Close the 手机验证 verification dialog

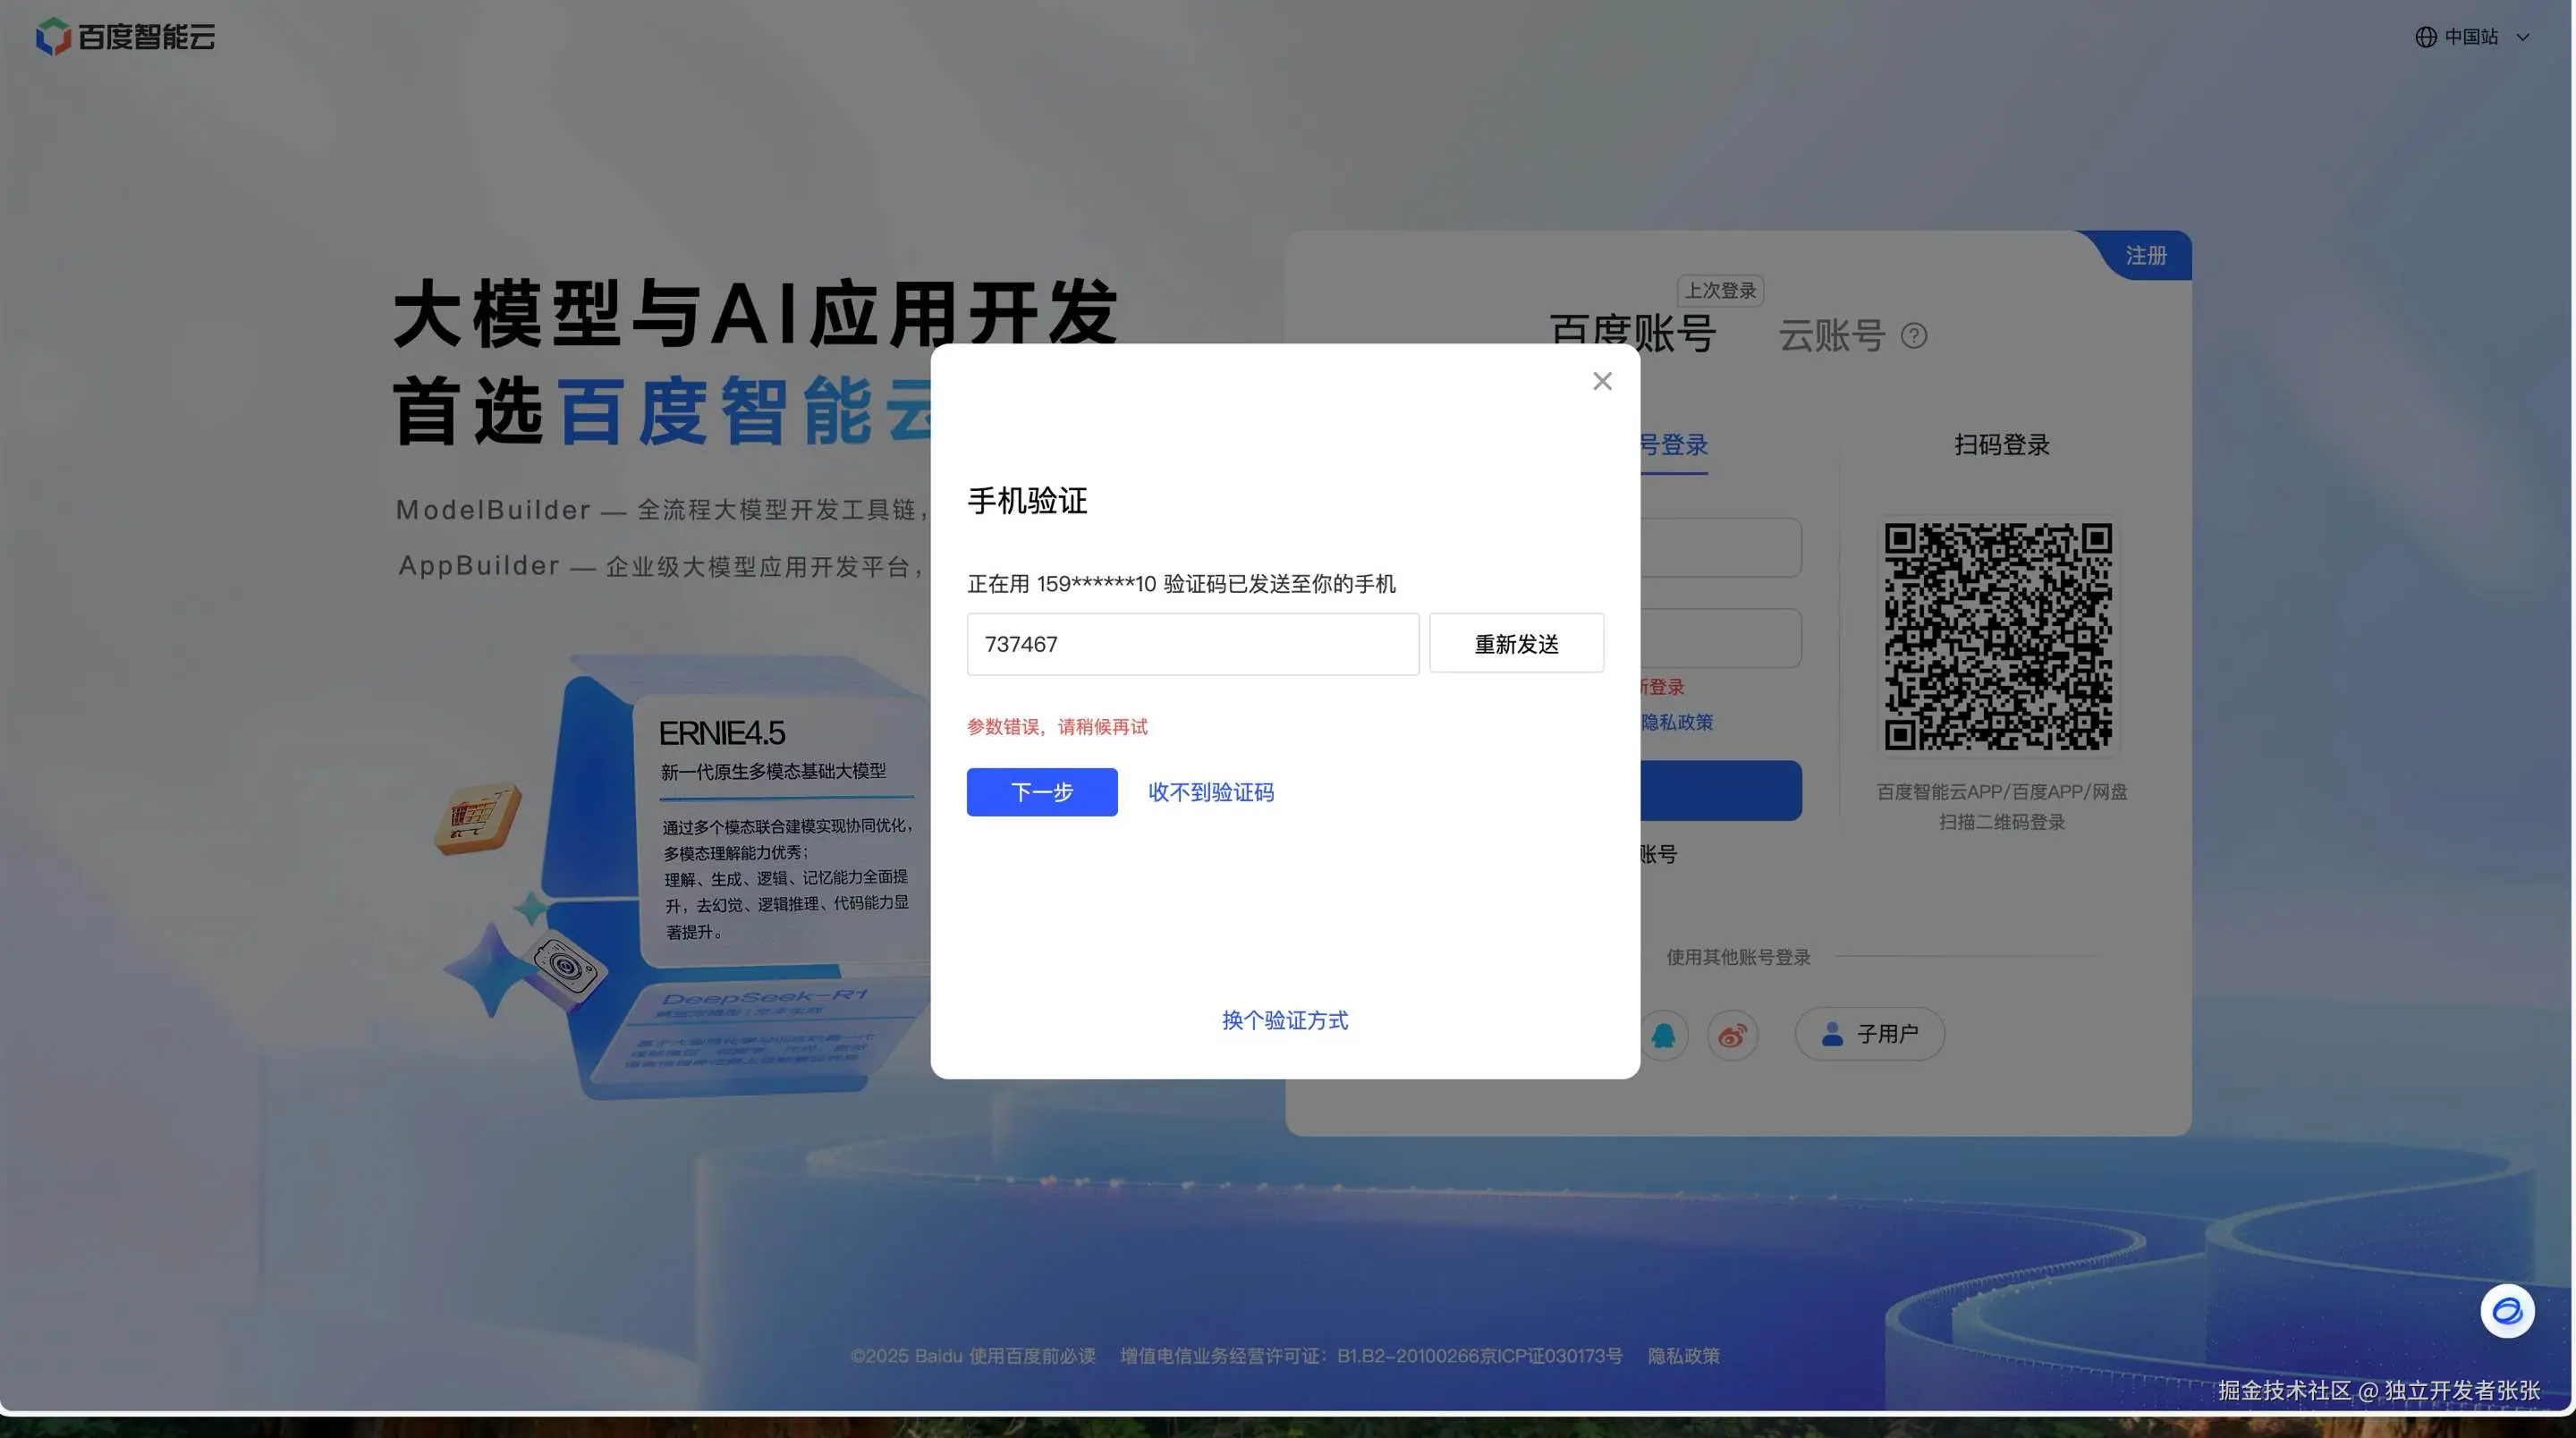coord(1602,381)
